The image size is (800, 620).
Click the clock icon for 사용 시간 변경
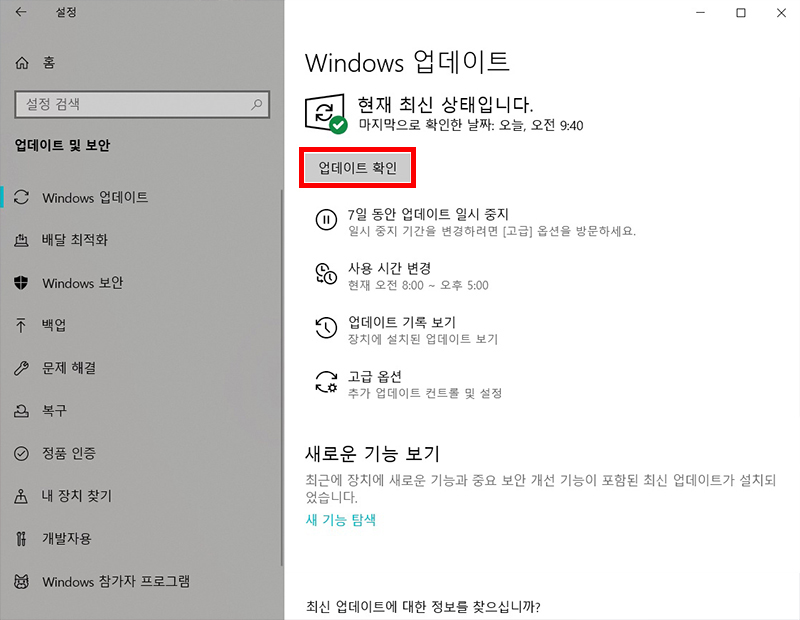tap(326, 274)
